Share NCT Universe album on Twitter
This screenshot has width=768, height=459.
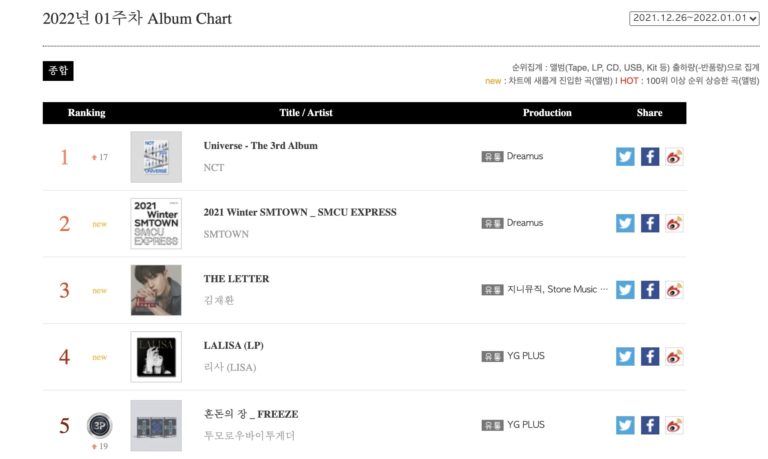(x=625, y=157)
